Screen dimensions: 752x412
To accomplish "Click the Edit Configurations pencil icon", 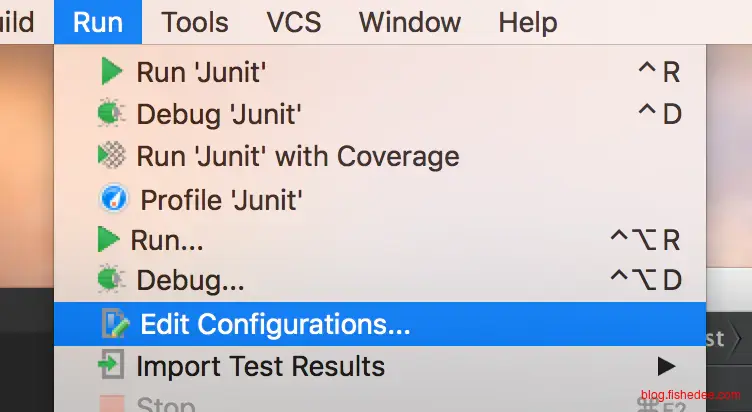I will point(116,324).
